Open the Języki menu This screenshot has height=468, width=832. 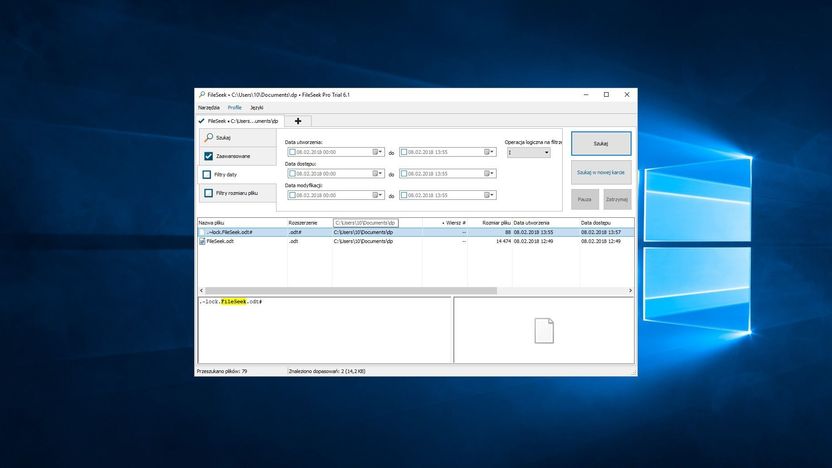(257, 108)
